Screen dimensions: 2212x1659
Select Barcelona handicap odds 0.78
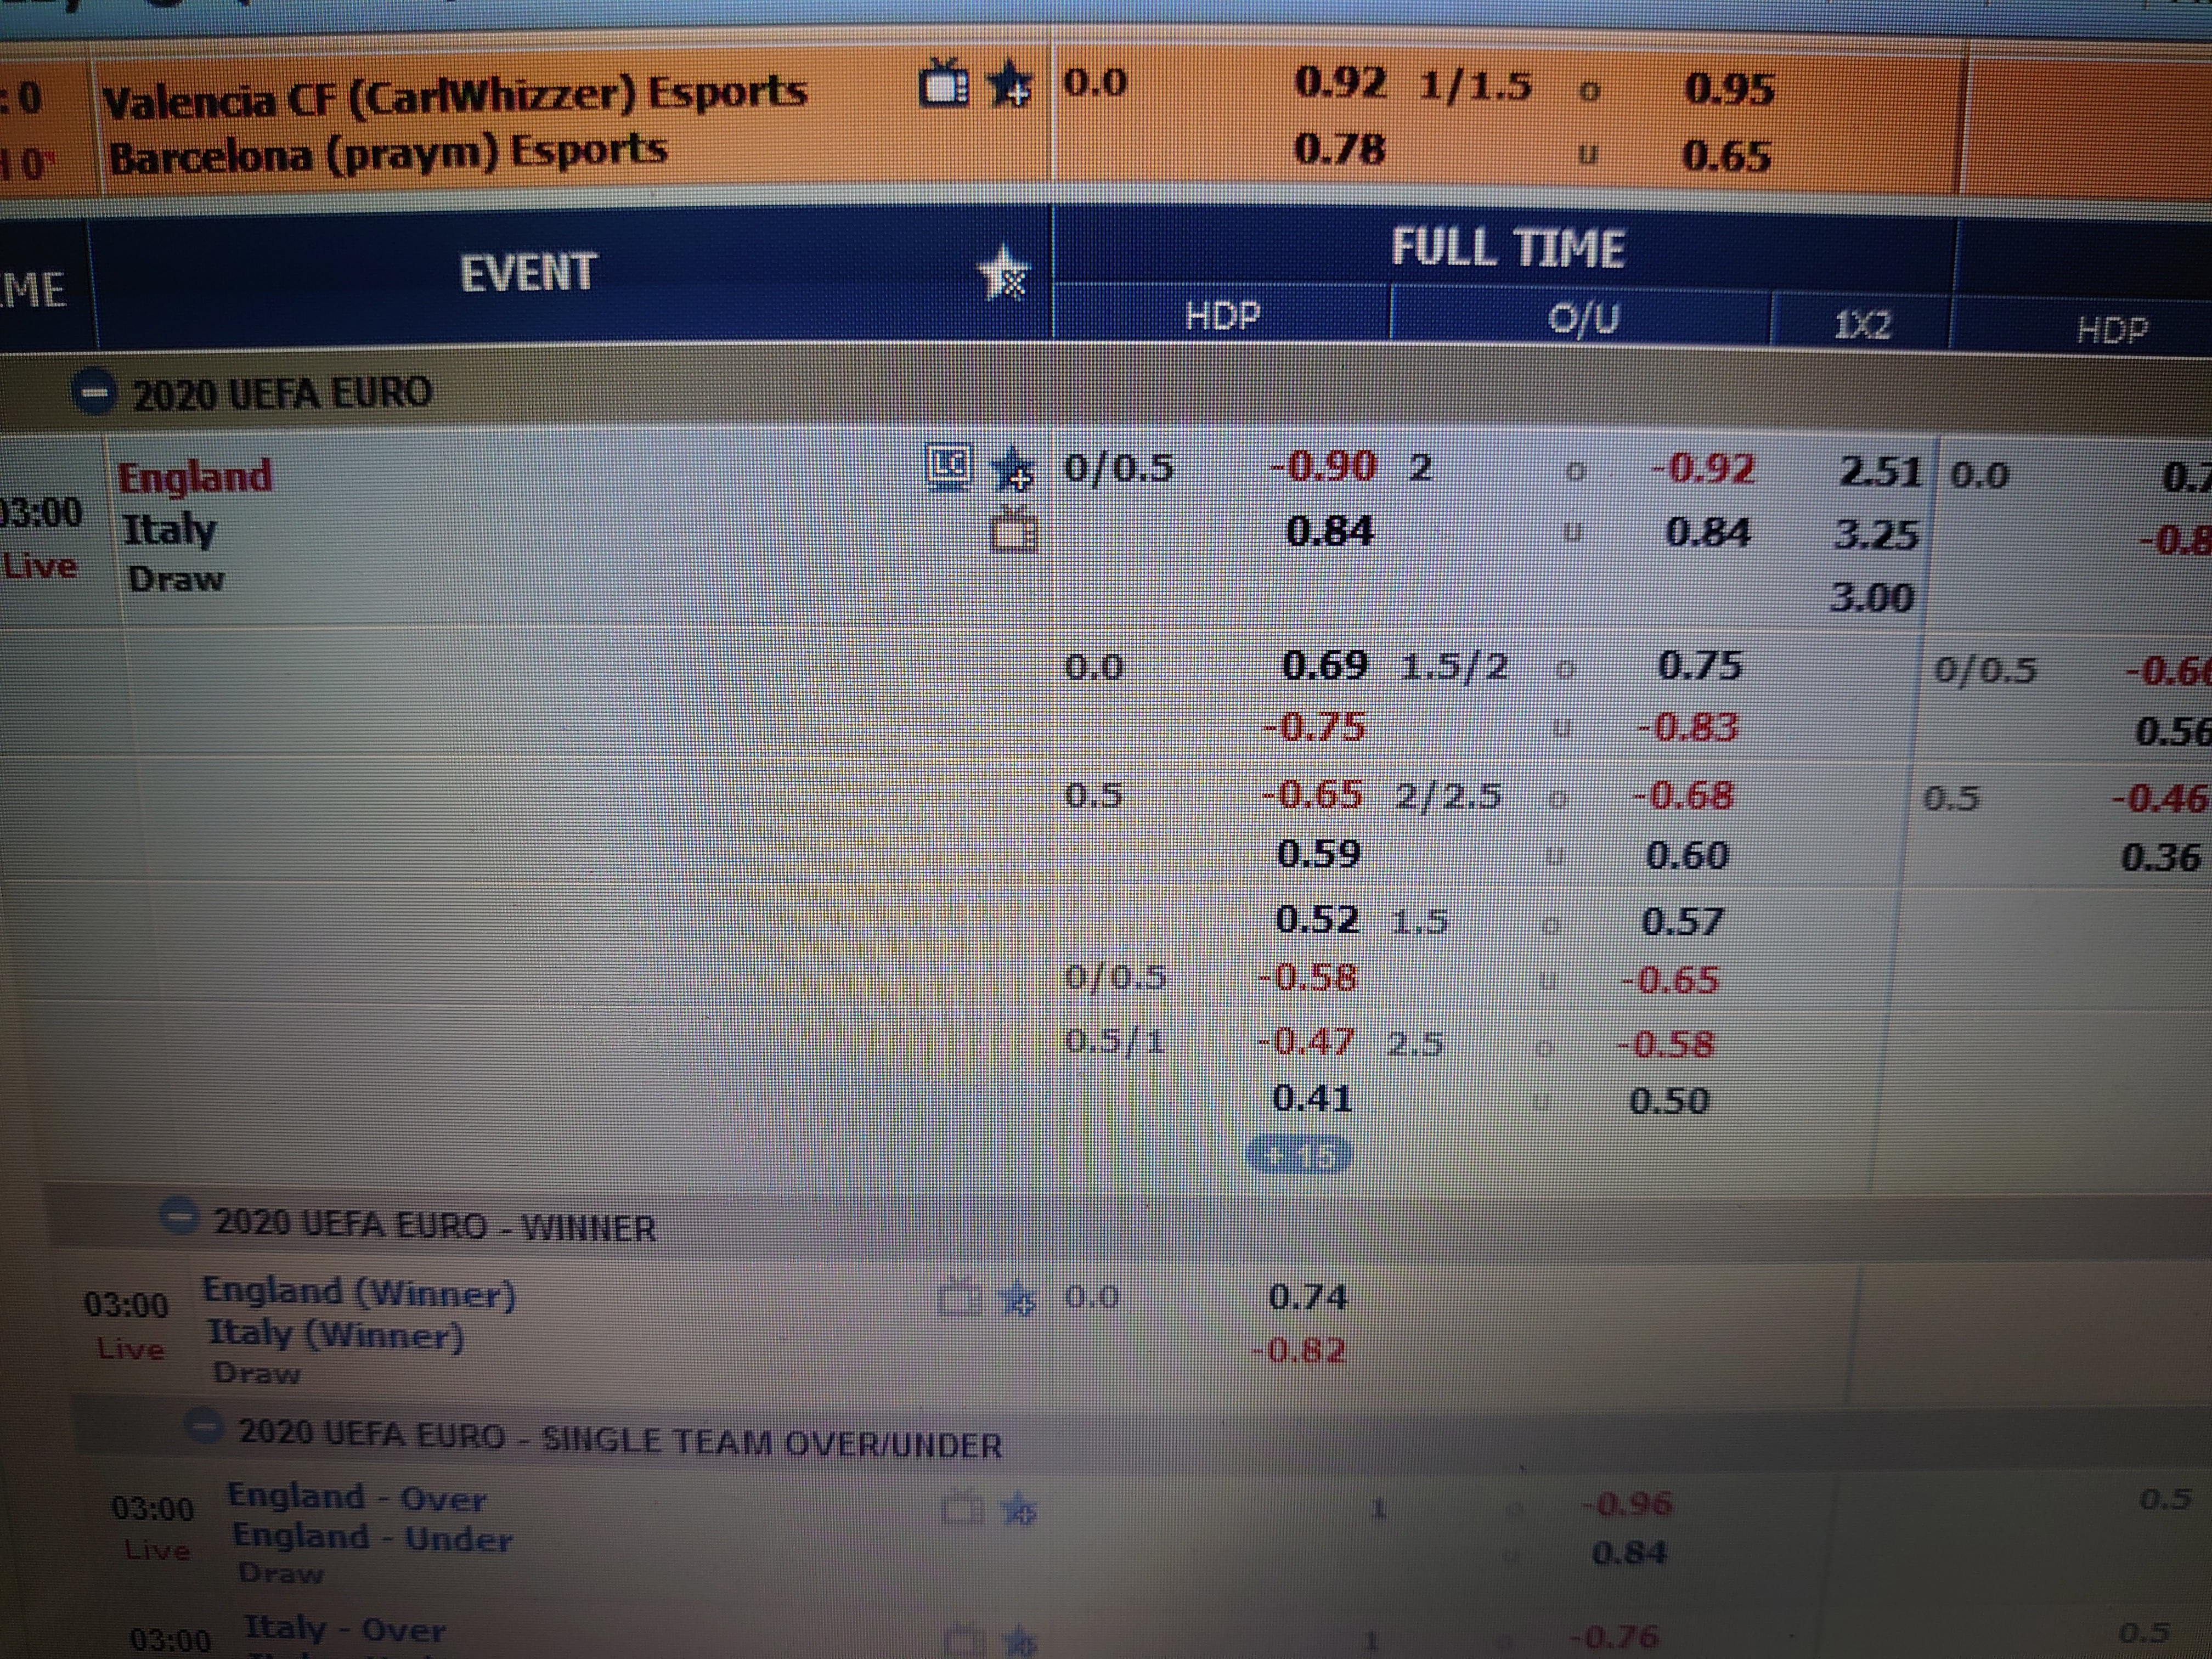(1339, 150)
